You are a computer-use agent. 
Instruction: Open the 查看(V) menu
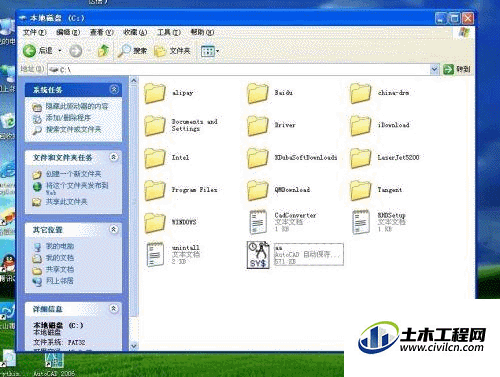tap(102, 32)
